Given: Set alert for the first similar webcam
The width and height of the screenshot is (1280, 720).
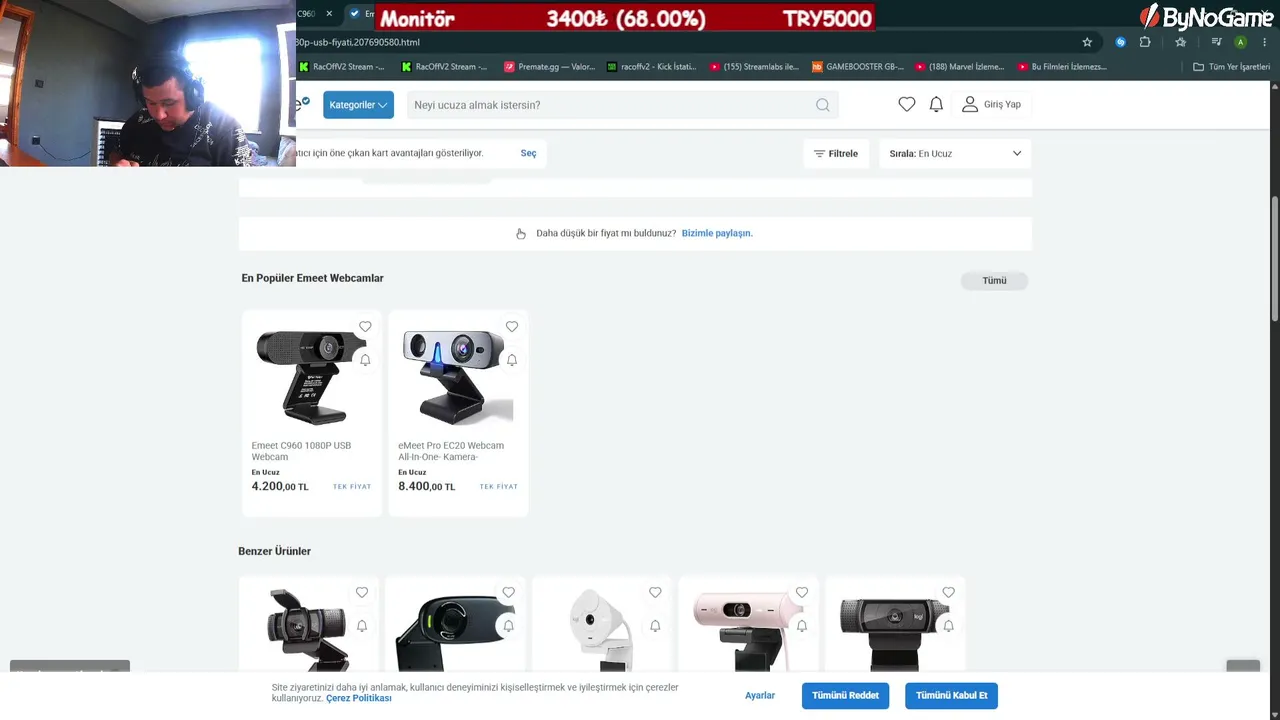Looking at the screenshot, I should pos(362,626).
